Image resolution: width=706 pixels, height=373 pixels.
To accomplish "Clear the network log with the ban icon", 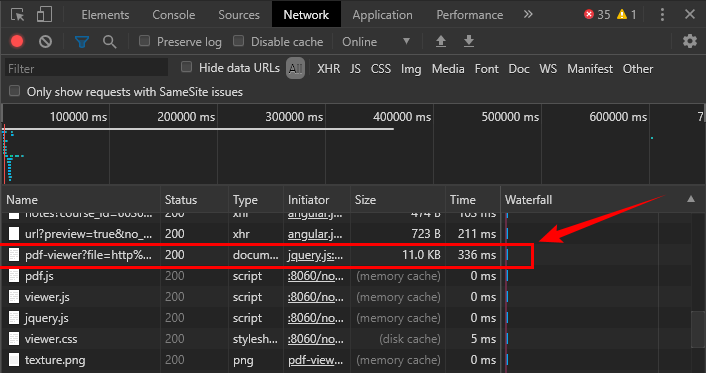I will click(45, 41).
